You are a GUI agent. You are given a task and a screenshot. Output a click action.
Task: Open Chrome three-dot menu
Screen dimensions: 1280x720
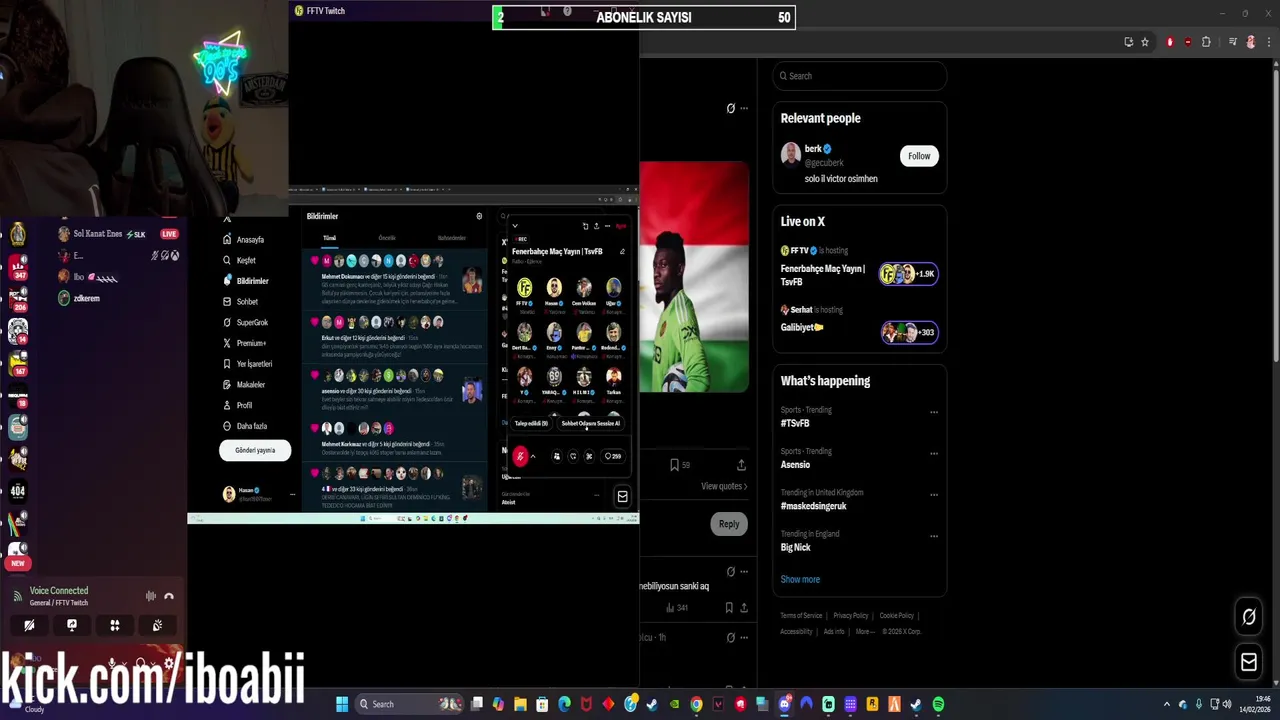click(x=1268, y=42)
